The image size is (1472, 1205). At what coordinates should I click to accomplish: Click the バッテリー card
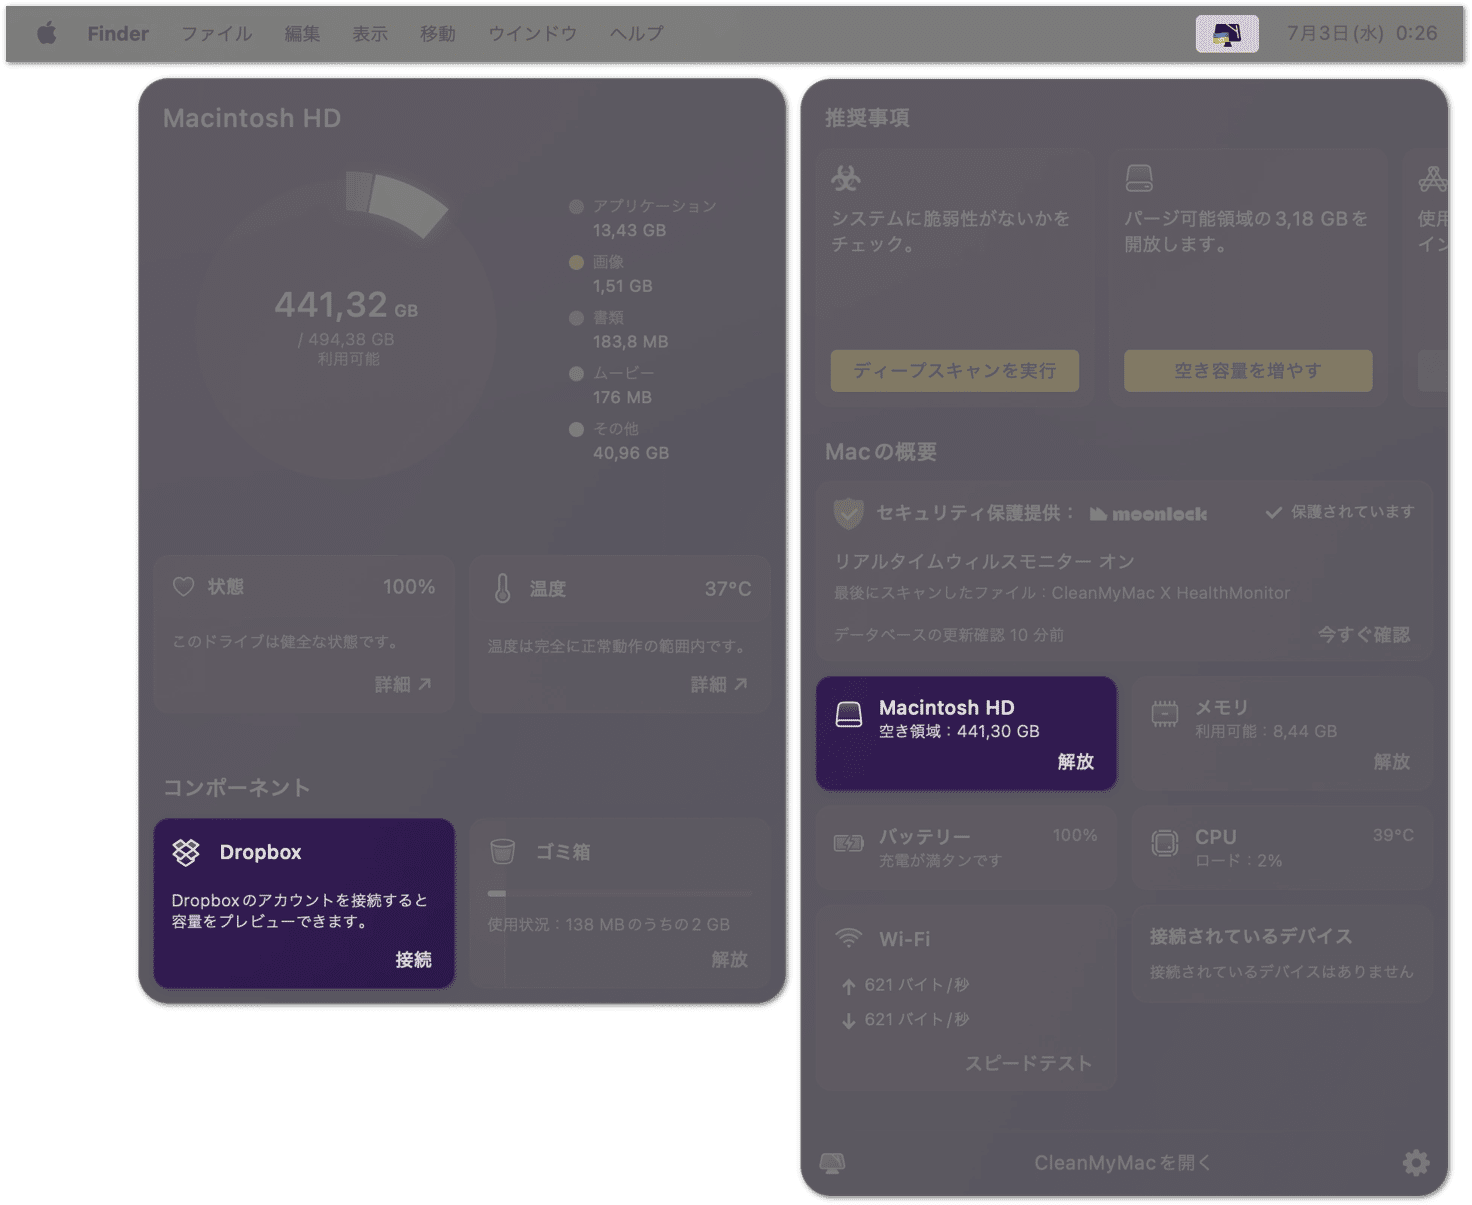tap(966, 848)
